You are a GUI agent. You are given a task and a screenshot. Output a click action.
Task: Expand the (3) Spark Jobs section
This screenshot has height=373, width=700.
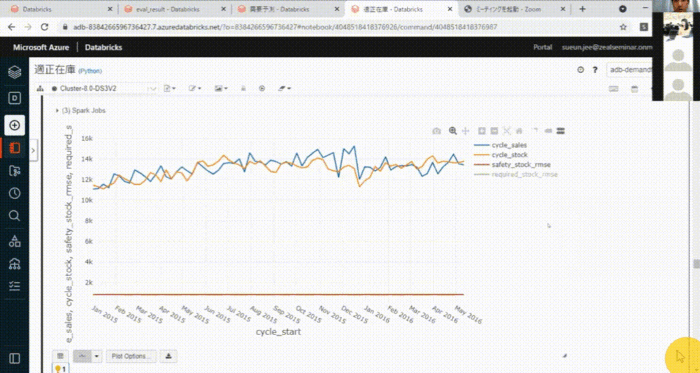(80, 110)
